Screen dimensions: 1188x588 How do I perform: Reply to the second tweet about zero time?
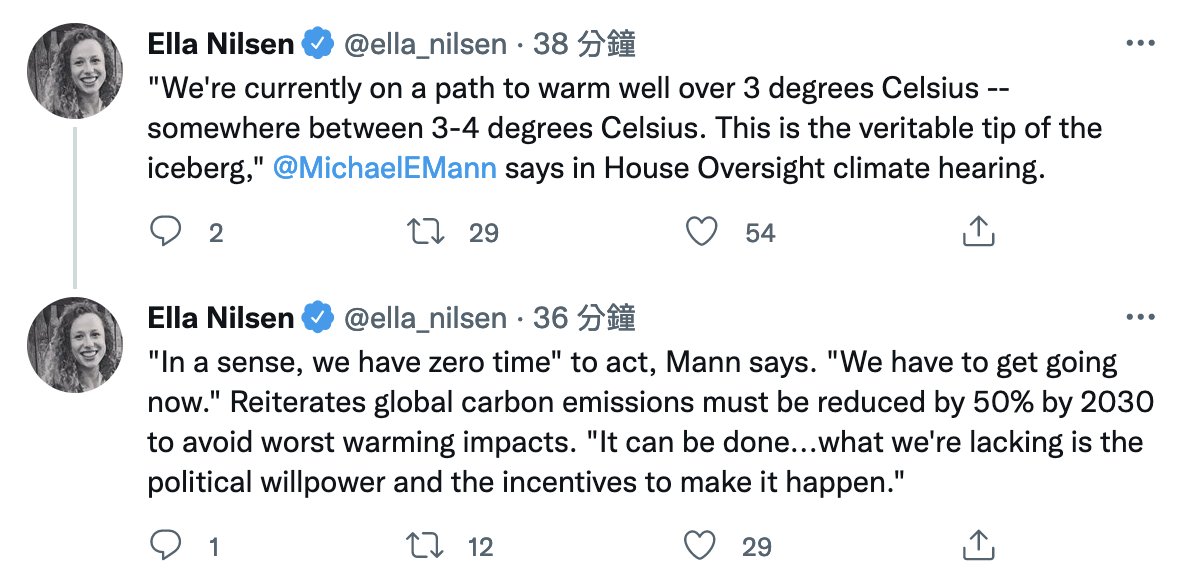pyautogui.click(x=165, y=545)
